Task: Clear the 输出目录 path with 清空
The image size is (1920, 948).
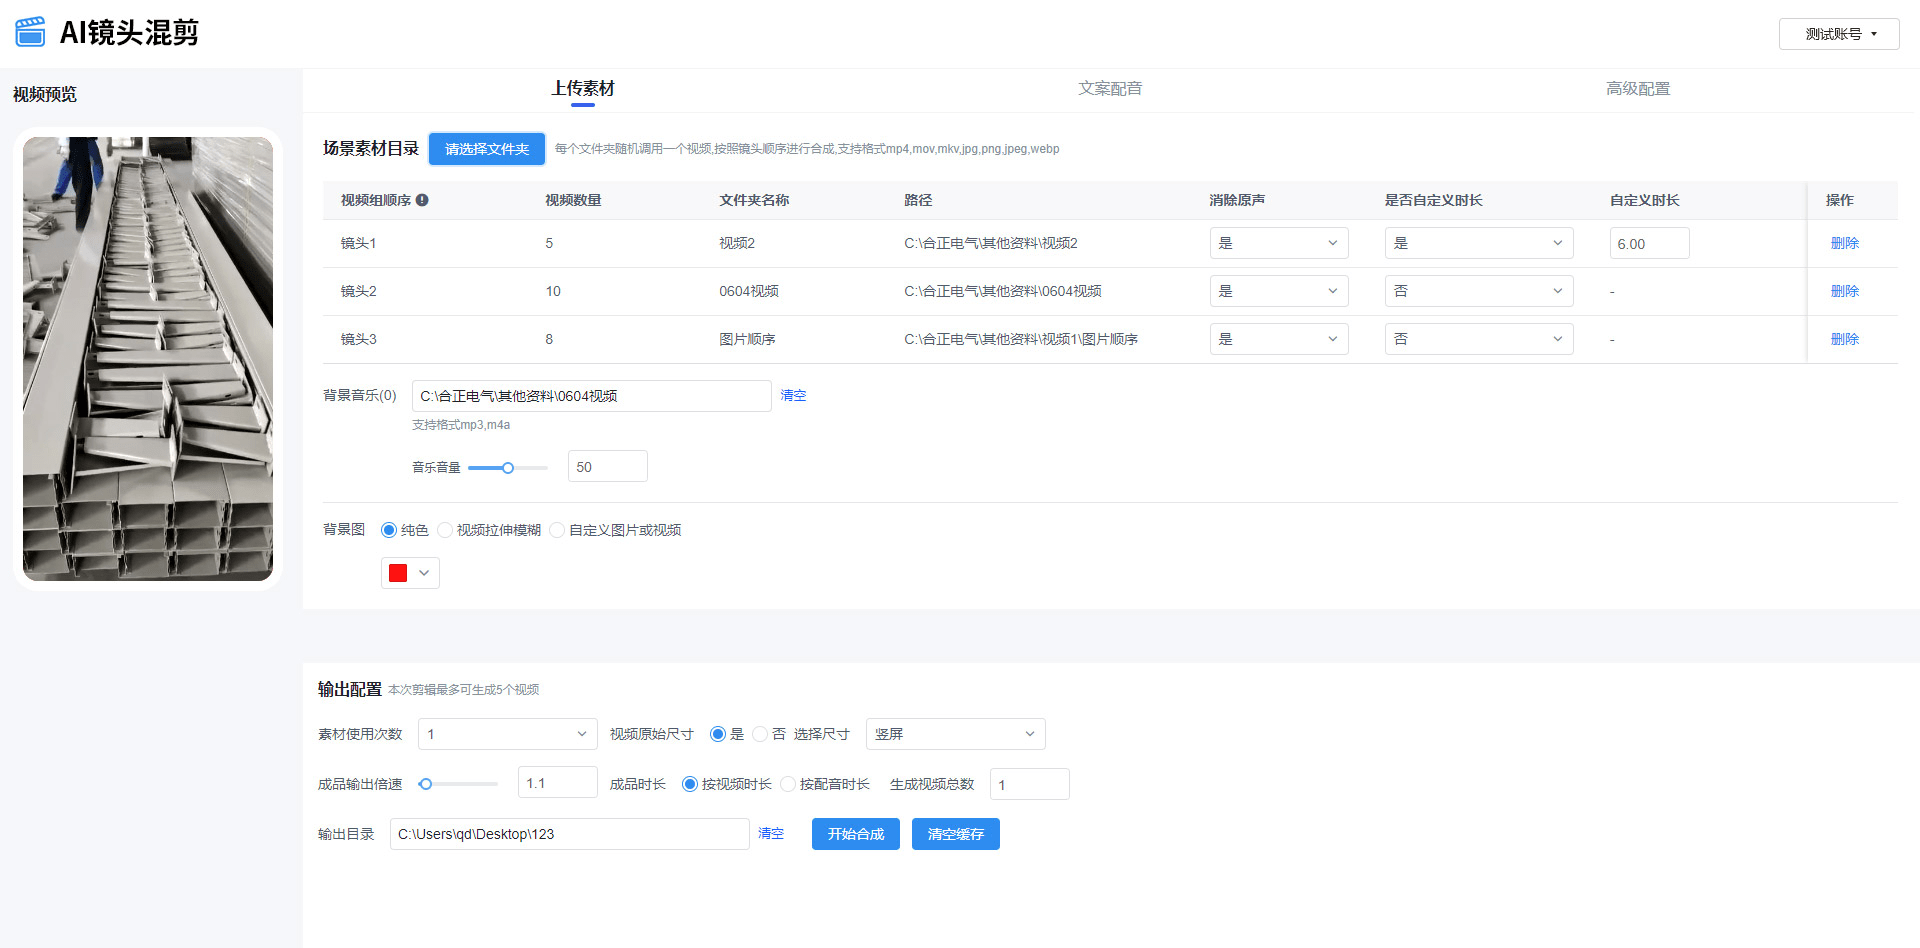Action: pyautogui.click(x=771, y=834)
